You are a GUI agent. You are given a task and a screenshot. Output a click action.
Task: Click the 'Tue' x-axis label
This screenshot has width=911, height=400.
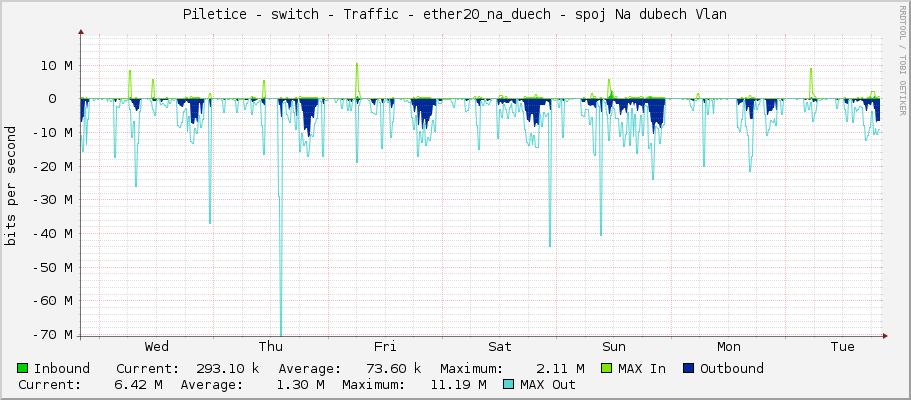(842, 347)
